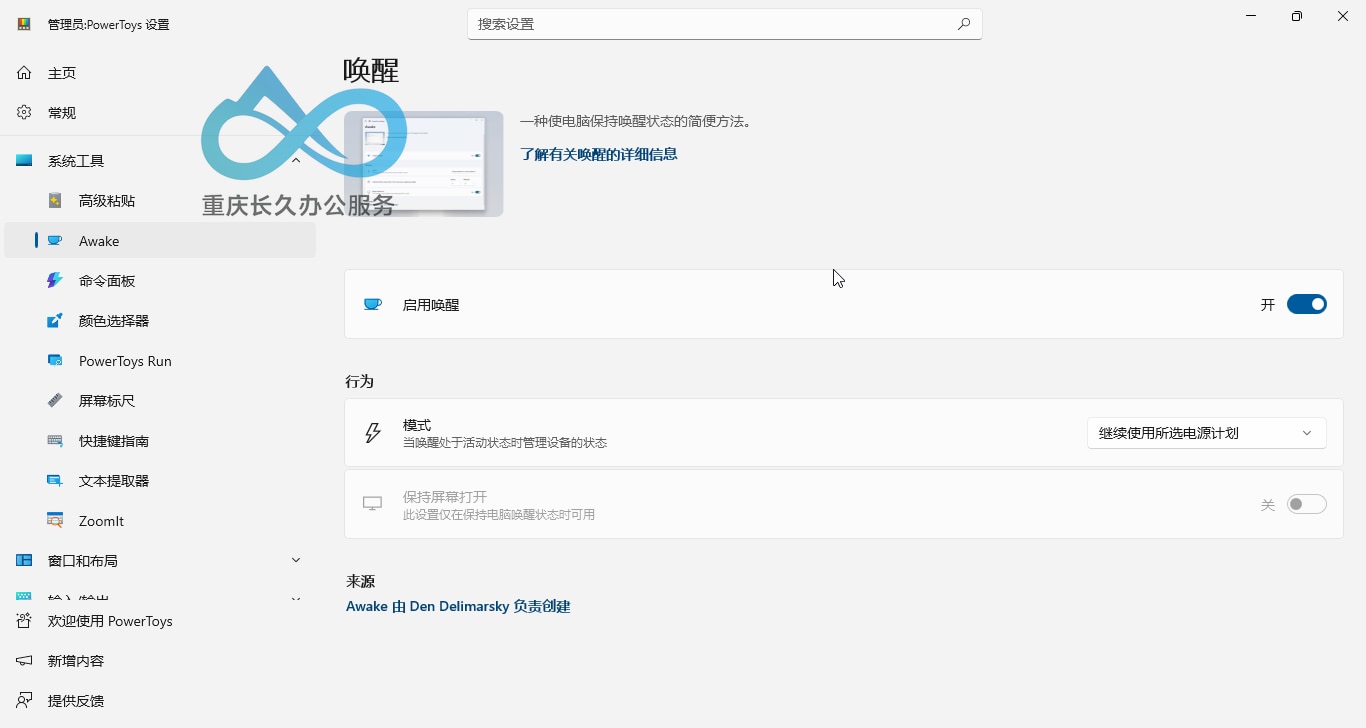1366x728 pixels.
Task: Click the 唤醒 preview image
Action: 424,164
